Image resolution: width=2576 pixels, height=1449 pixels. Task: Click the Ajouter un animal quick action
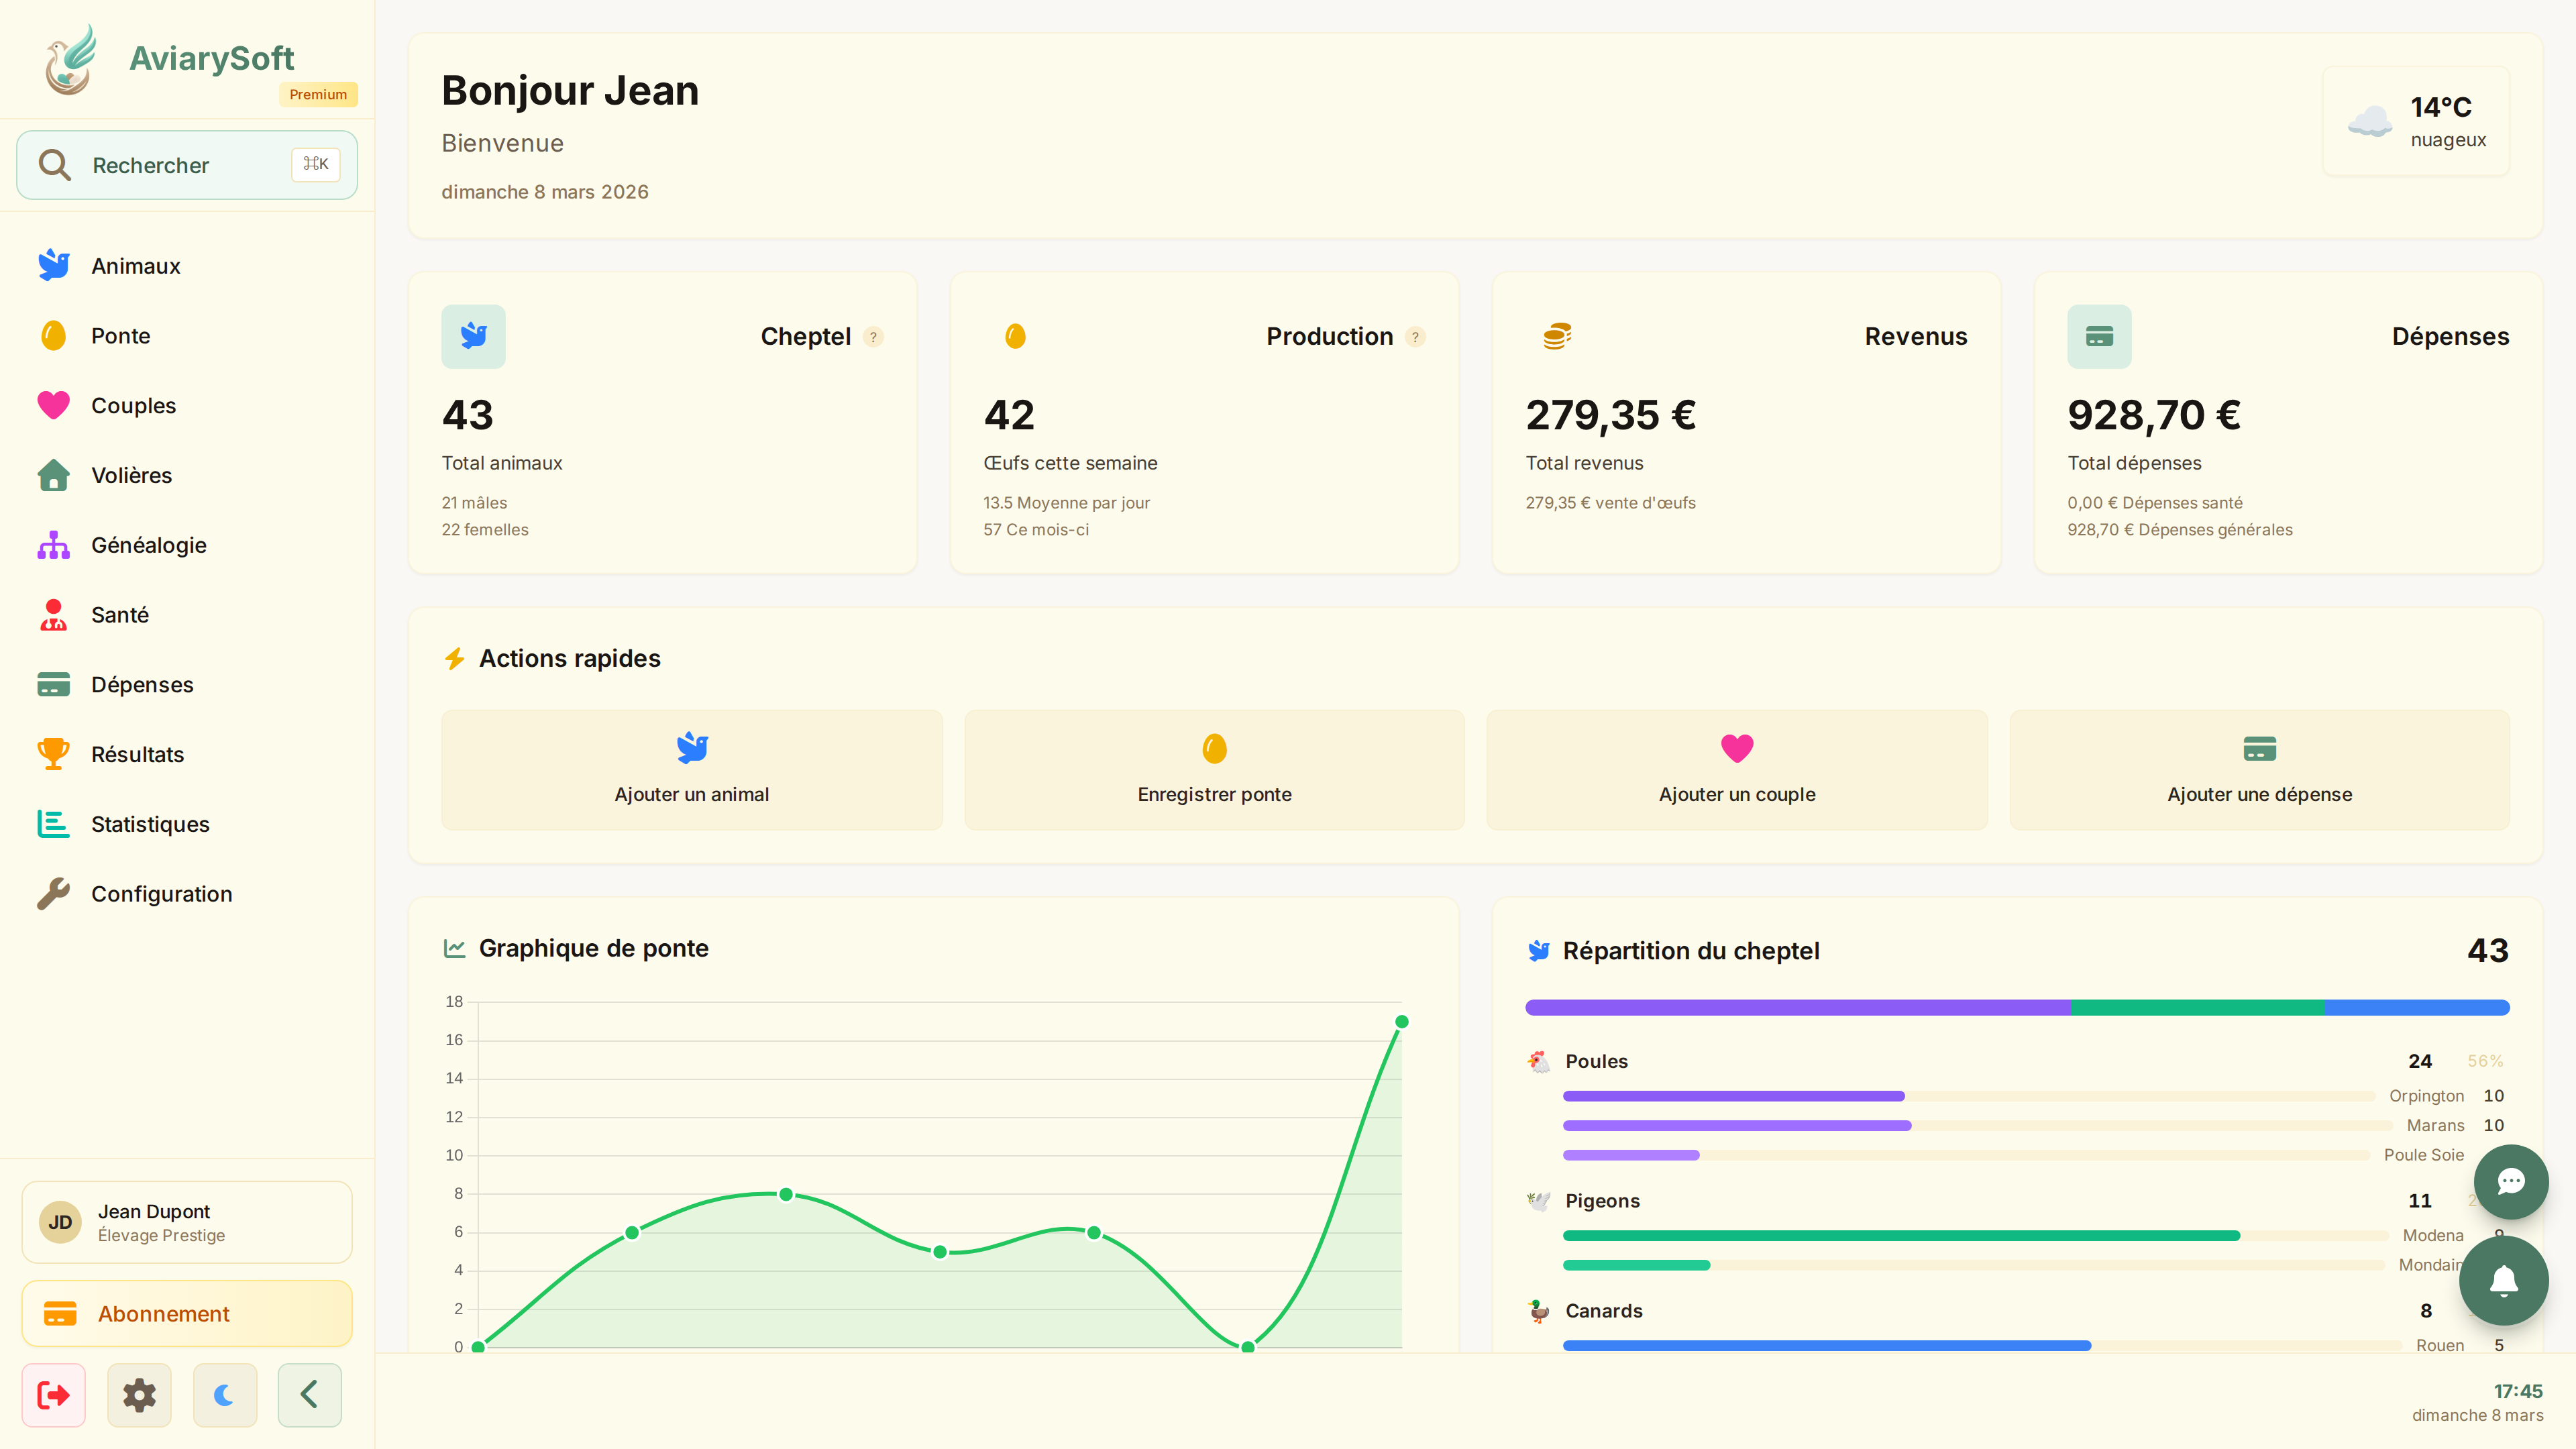point(691,769)
